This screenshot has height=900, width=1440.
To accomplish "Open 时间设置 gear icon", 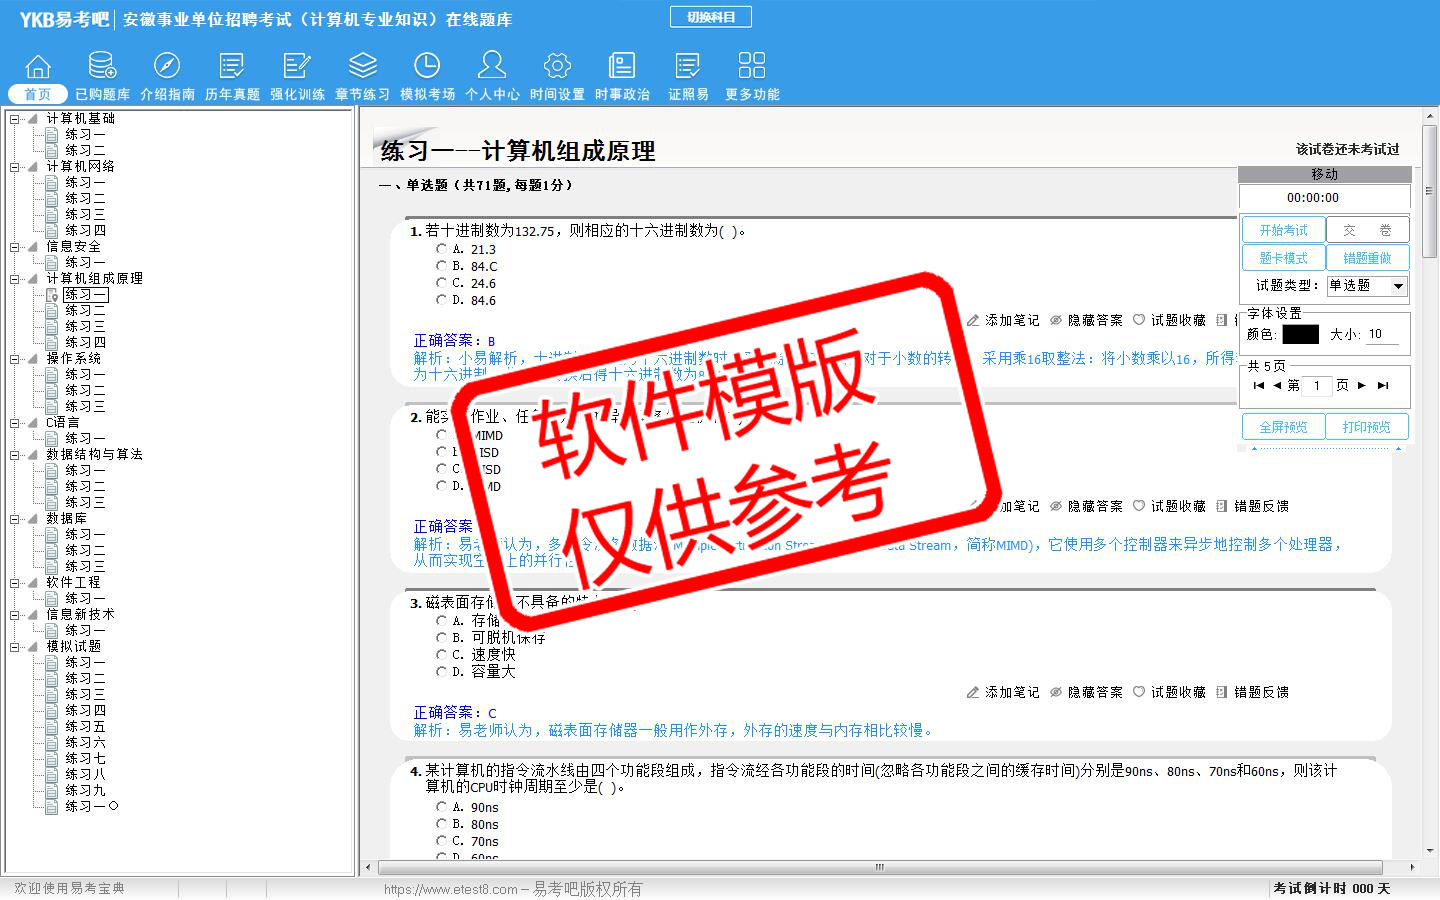I will pos(557,66).
